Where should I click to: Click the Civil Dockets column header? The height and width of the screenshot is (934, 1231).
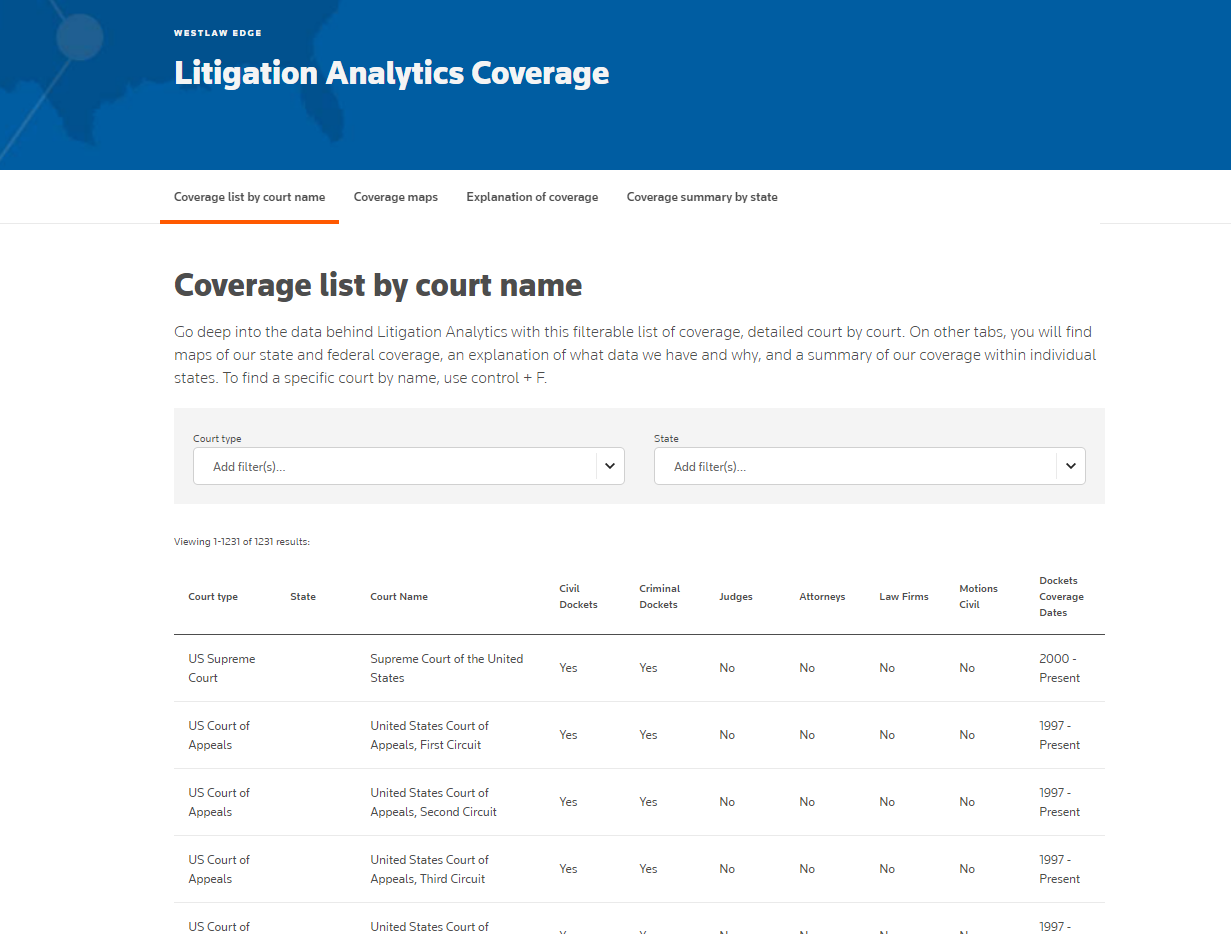pyautogui.click(x=578, y=597)
